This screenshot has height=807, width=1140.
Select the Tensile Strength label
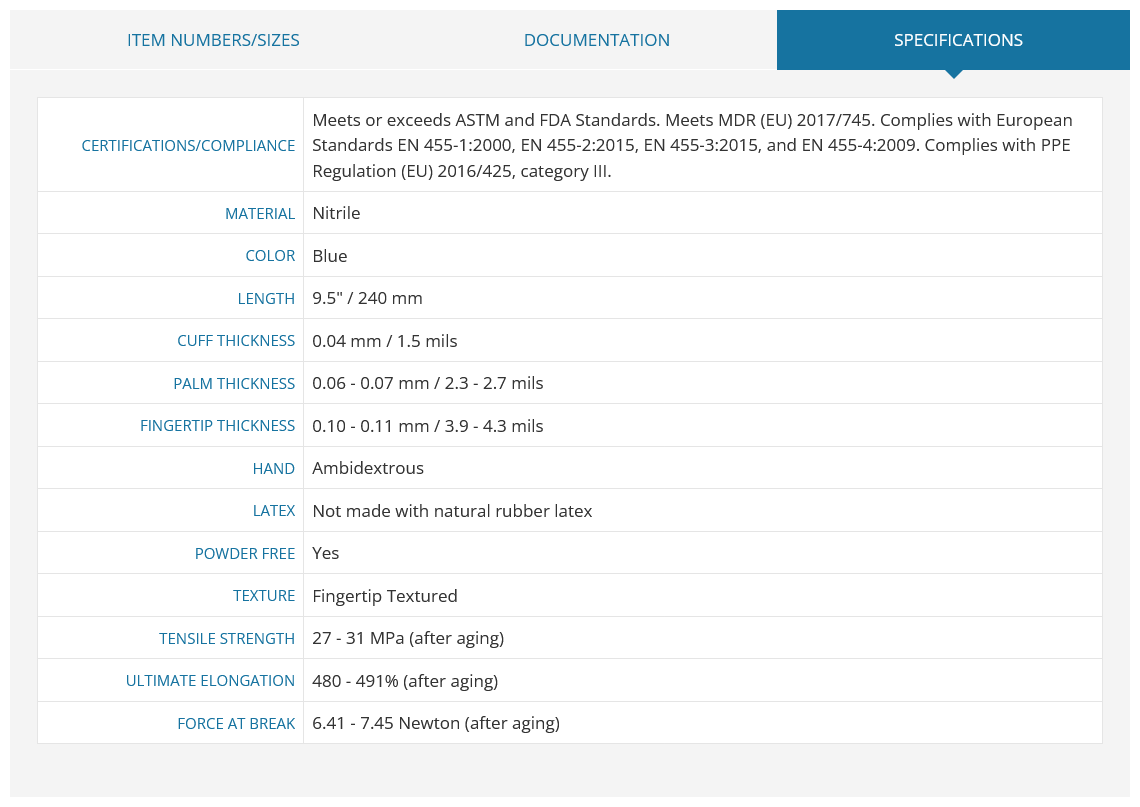coord(227,639)
